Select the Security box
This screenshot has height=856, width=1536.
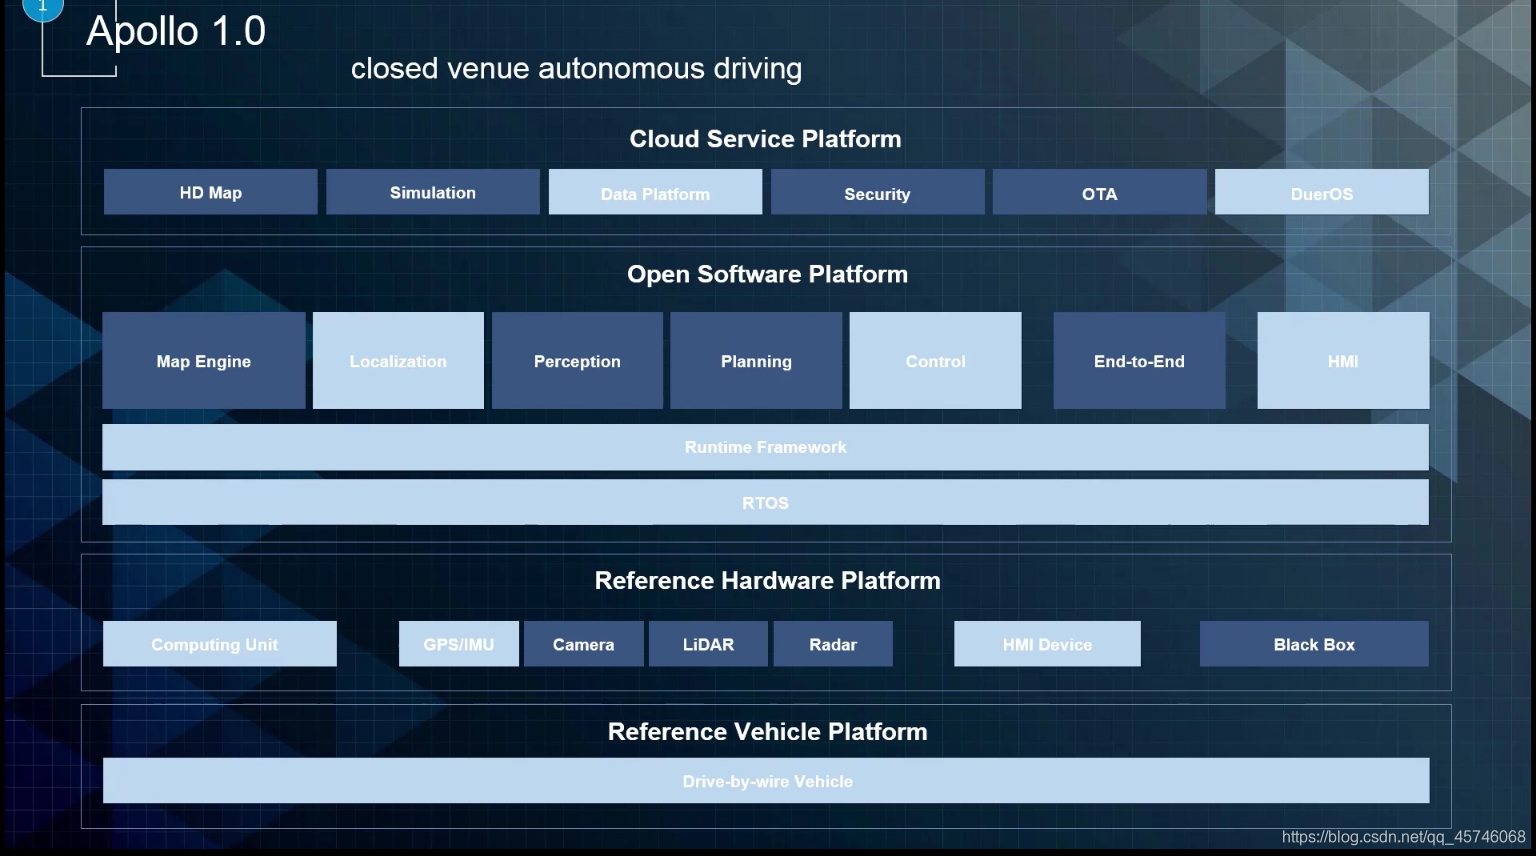click(x=877, y=192)
